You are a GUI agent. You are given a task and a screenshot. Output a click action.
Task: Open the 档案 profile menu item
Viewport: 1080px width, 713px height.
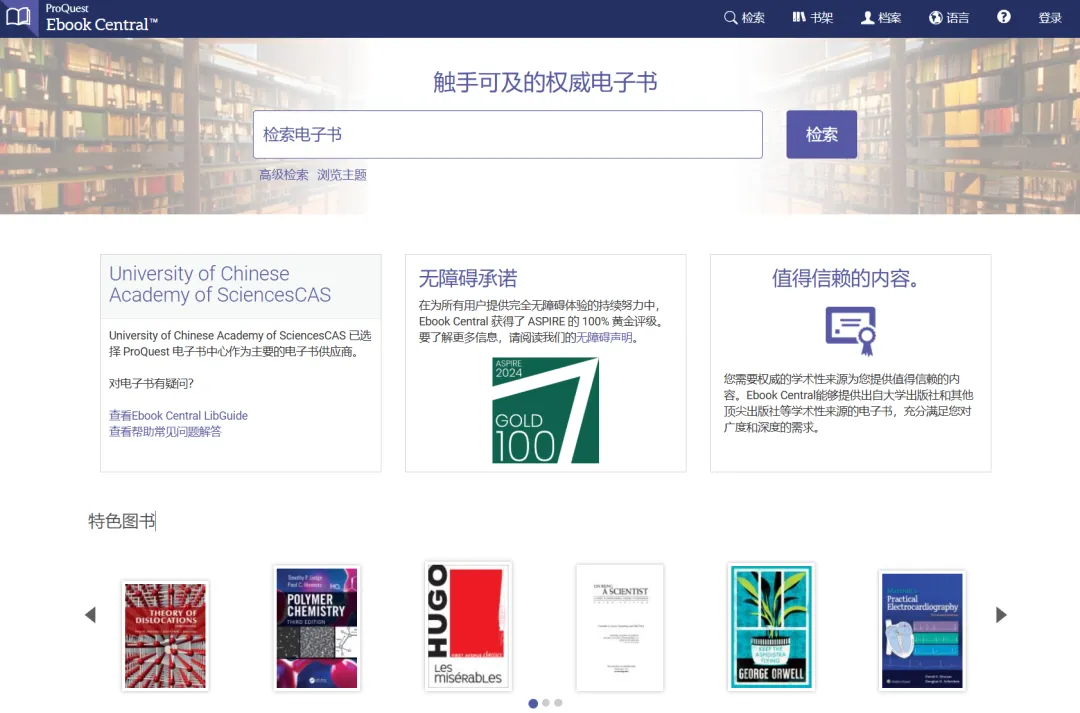click(x=881, y=18)
